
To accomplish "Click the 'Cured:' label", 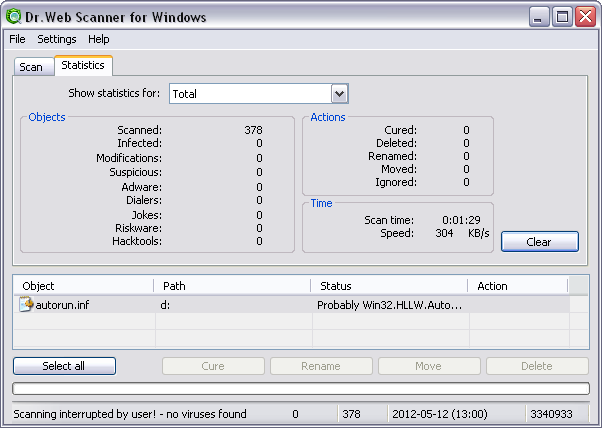I will coord(400,130).
